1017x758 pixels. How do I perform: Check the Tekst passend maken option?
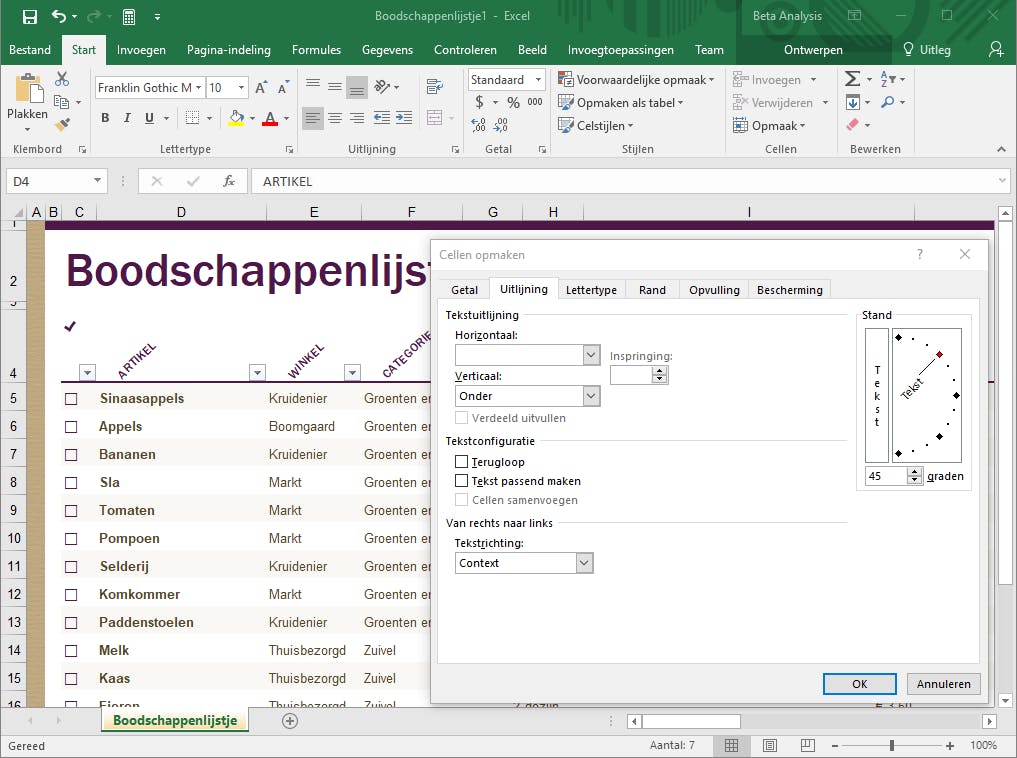[462, 481]
